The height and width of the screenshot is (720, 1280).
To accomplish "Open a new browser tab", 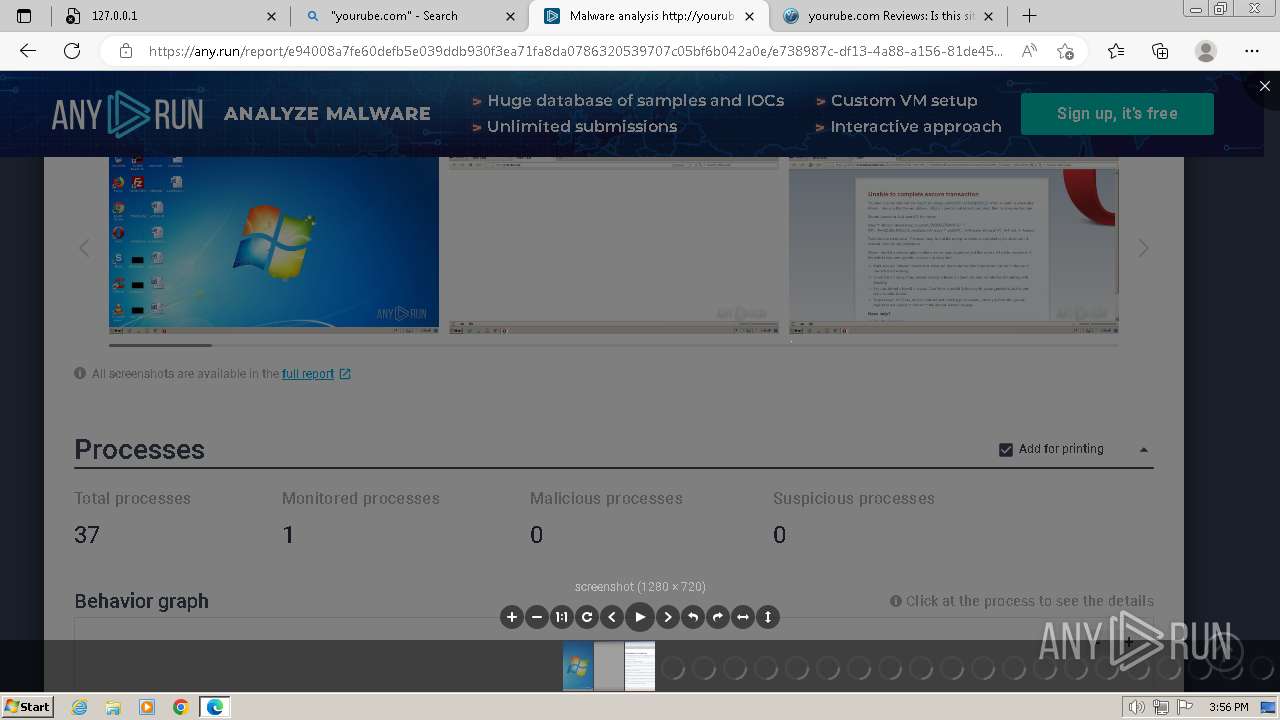I will (x=1029, y=16).
